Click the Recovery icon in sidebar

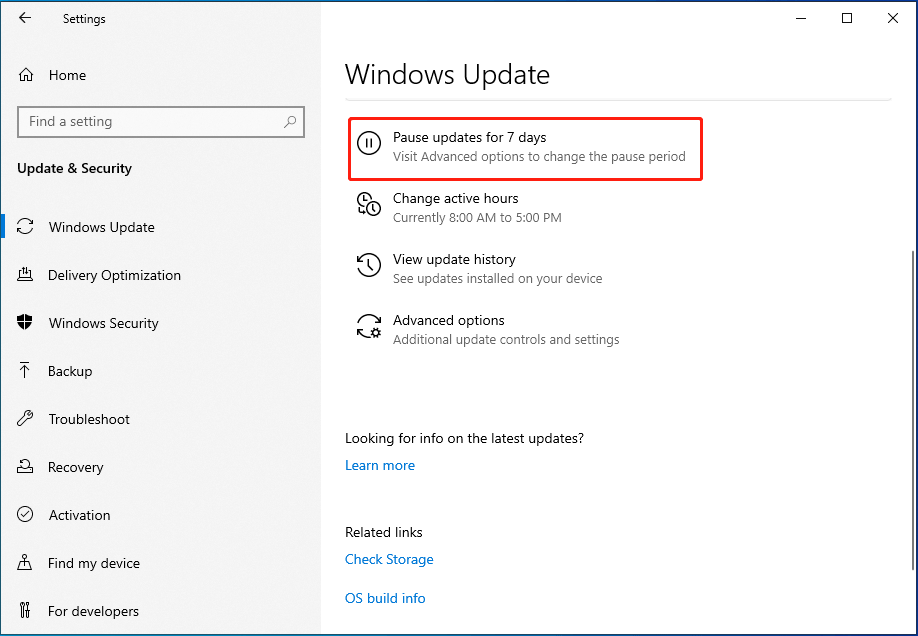25,466
